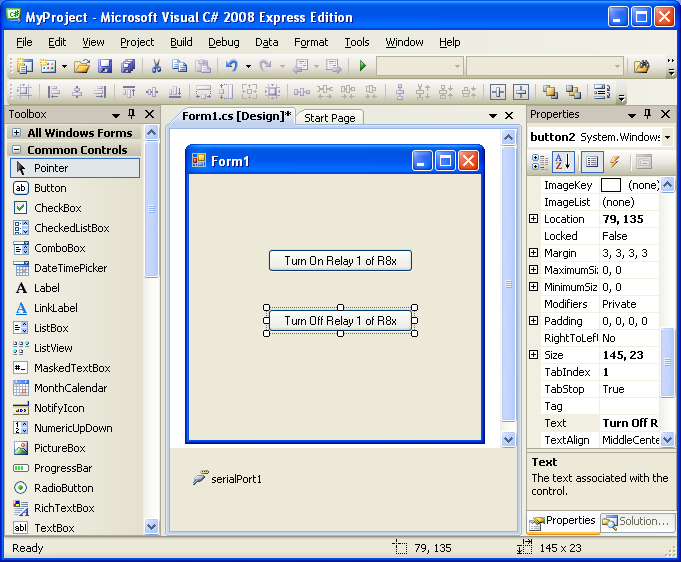681x562 pixels.
Task: Save the current file with the floppy icon
Action: 105,66
